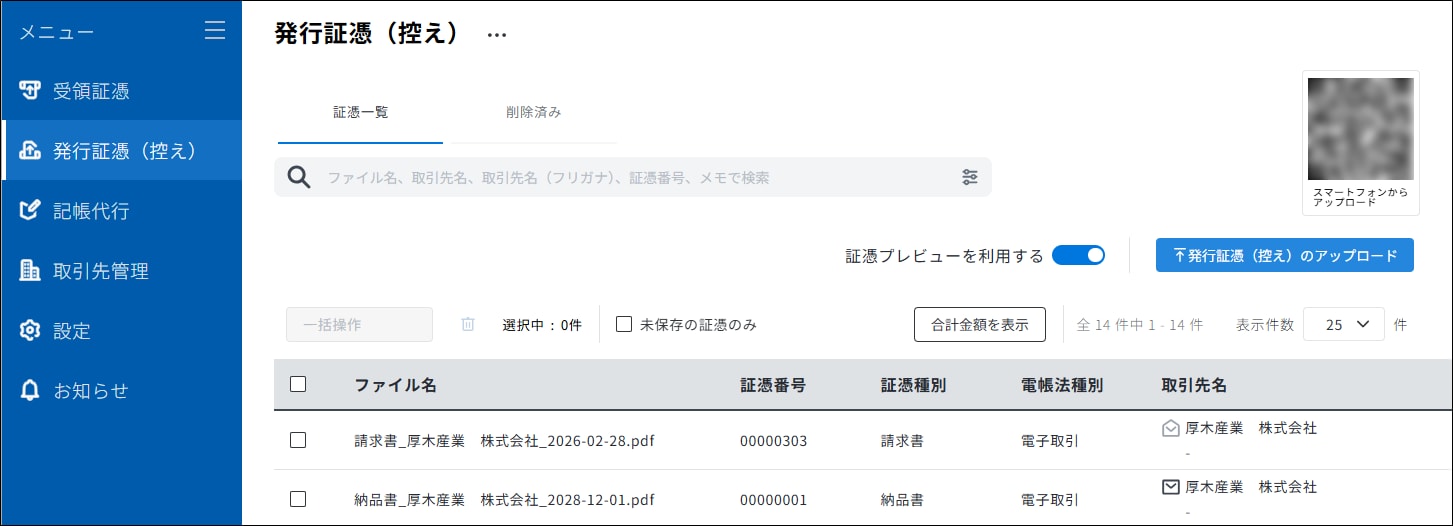This screenshot has height=526, width=1453.
Task: Open search filter options slider icon
Action: [x=970, y=177]
